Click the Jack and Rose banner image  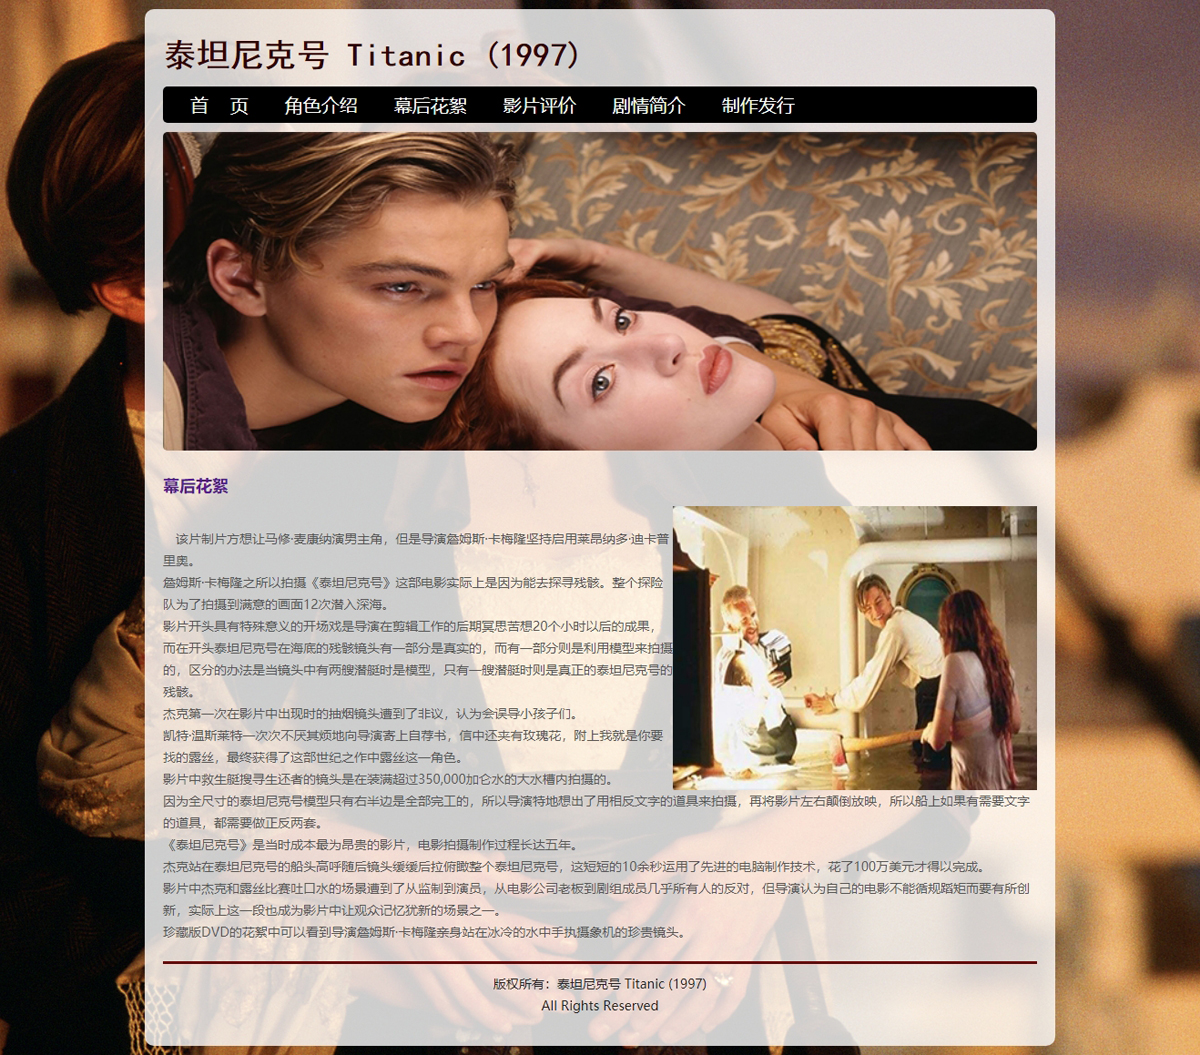(600, 291)
